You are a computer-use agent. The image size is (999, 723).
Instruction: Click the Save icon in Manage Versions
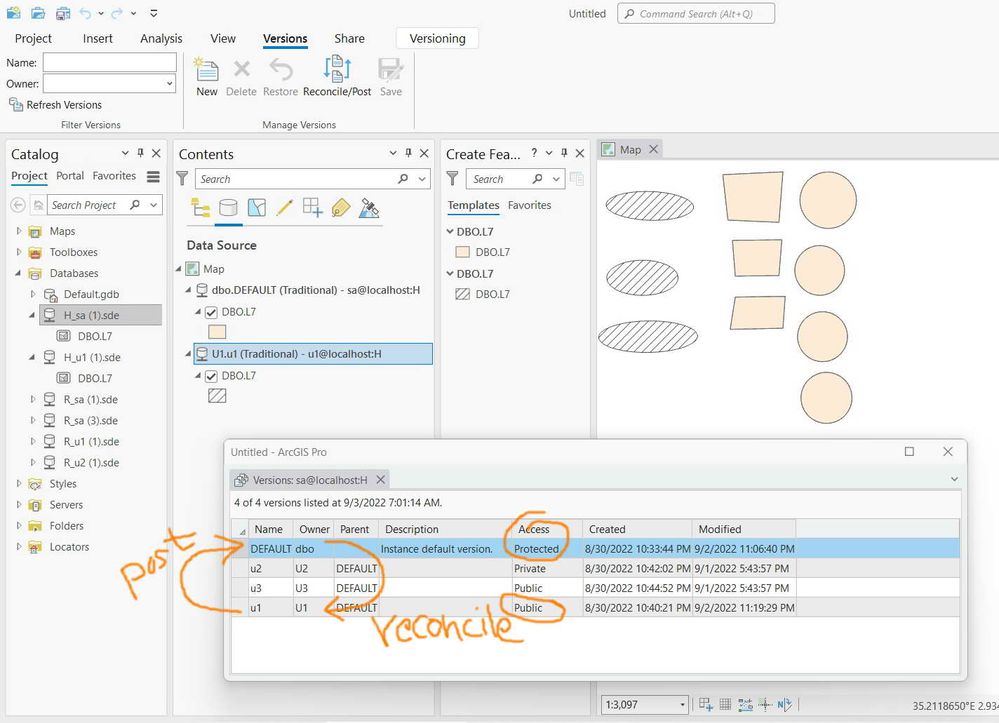coord(390,69)
